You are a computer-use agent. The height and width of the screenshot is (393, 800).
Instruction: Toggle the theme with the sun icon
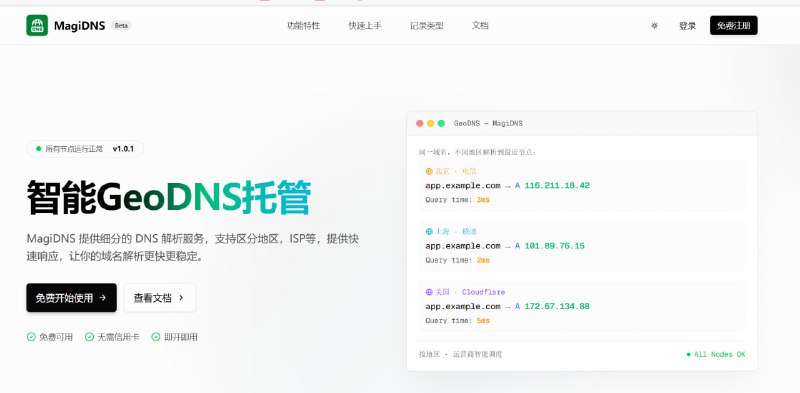click(x=654, y=26)
